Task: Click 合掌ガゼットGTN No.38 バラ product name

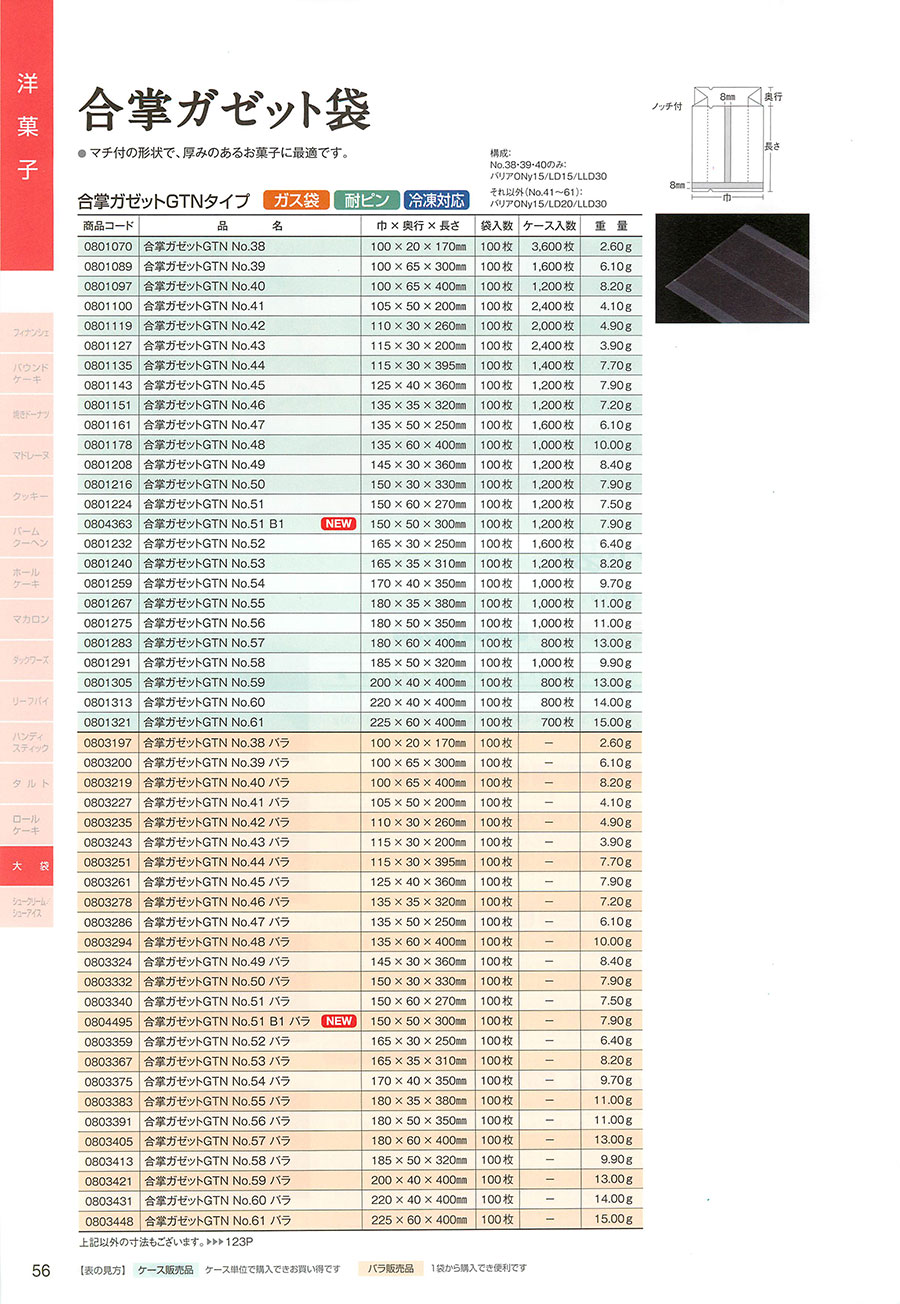Action: (217, 743)
